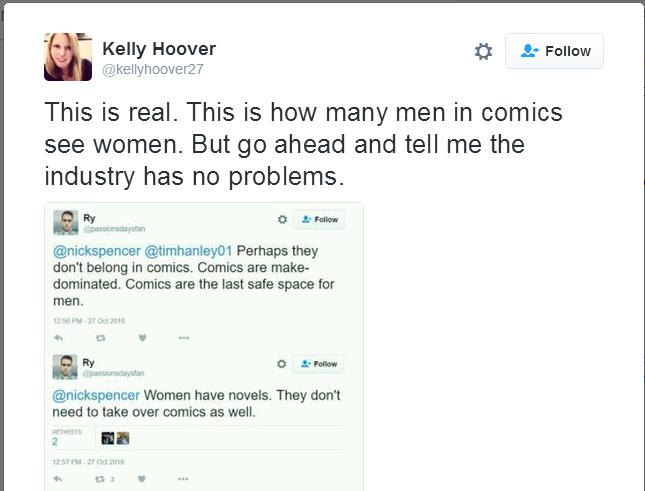Viewport: 645px width, 491px height.
Task: Open gear menu on first Ry tweet
Action: (x=282, y=220)
